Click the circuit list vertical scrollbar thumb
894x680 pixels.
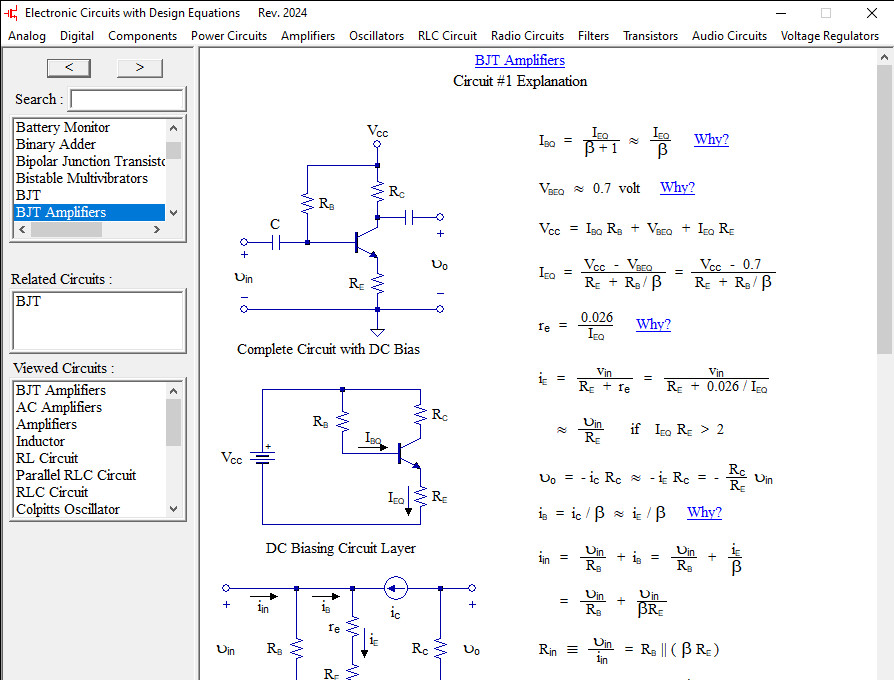[x=174, y=150]
